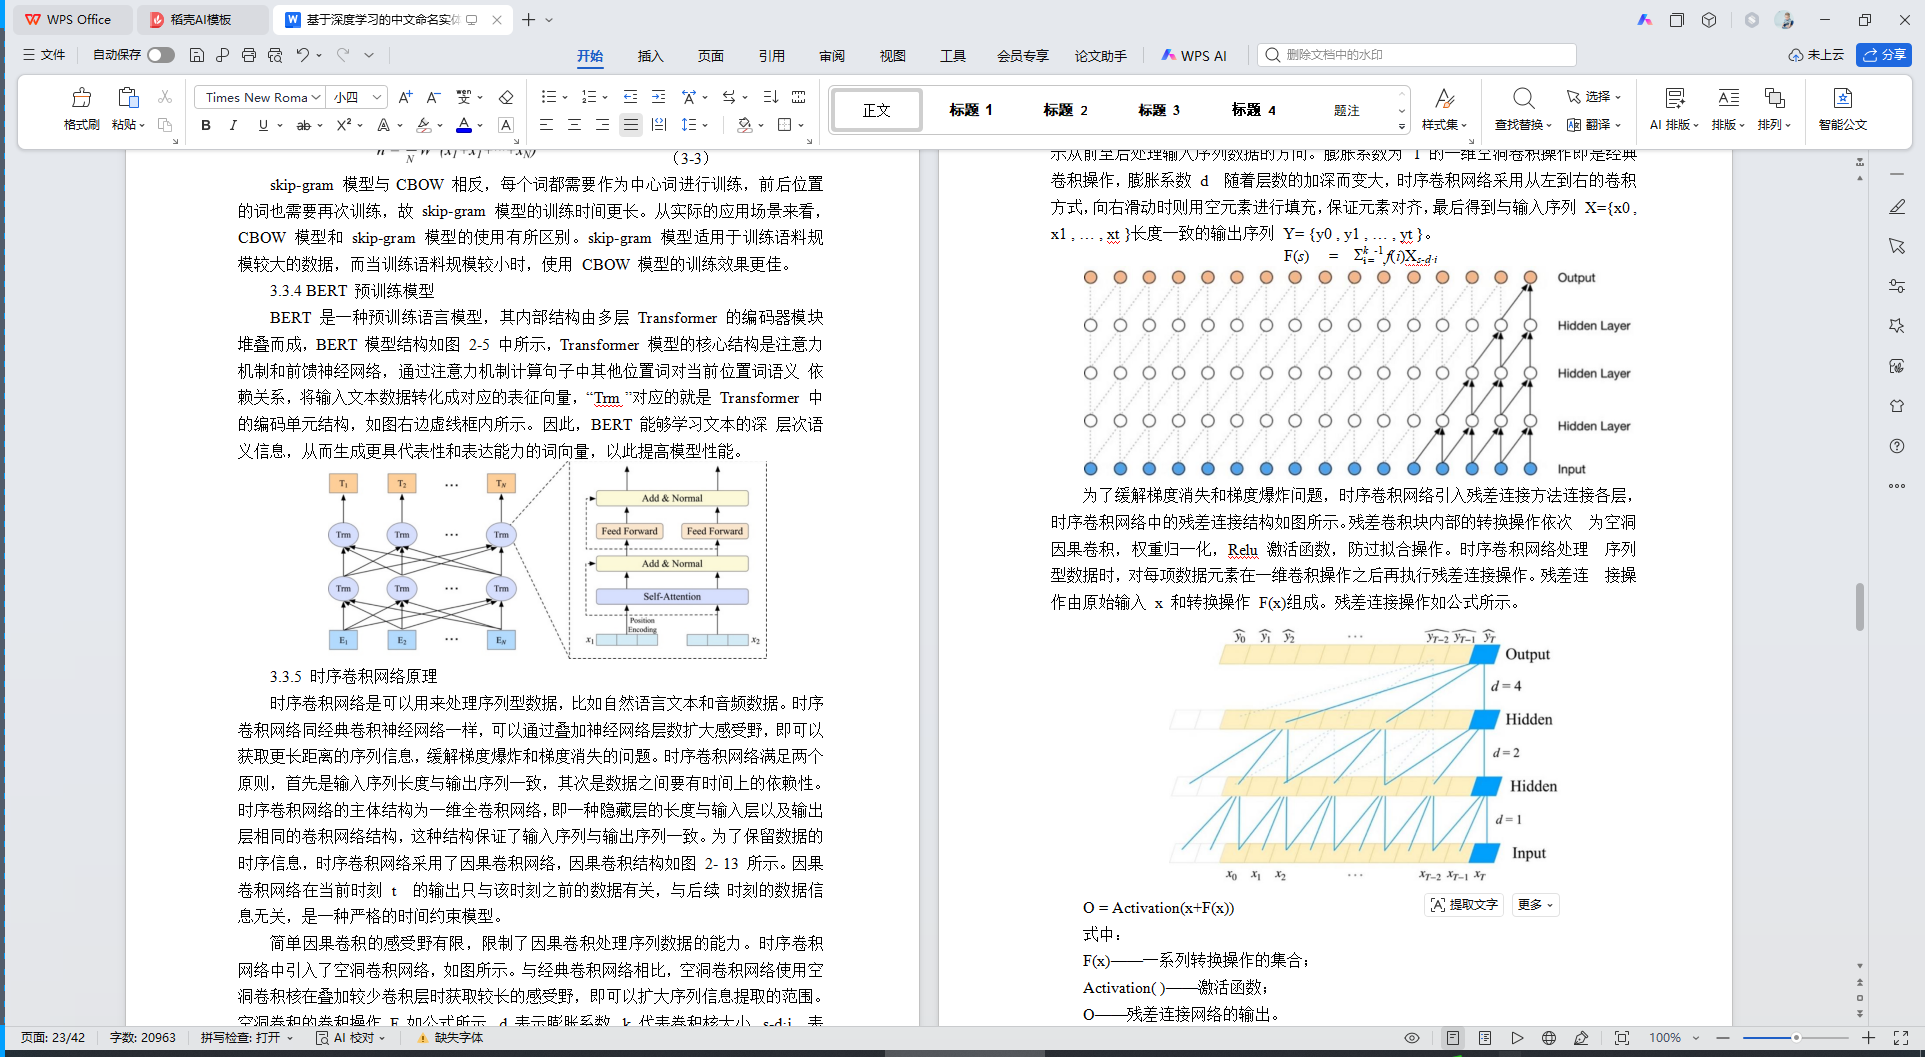Image resolution: width=1925 pixels, height=1057 pixels.
Task: Click the sidebar settings sliders icon
Action: click(x=1897, y=286)
